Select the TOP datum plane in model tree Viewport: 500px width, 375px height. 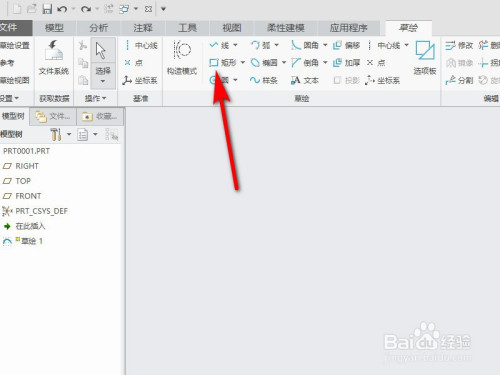17,181
